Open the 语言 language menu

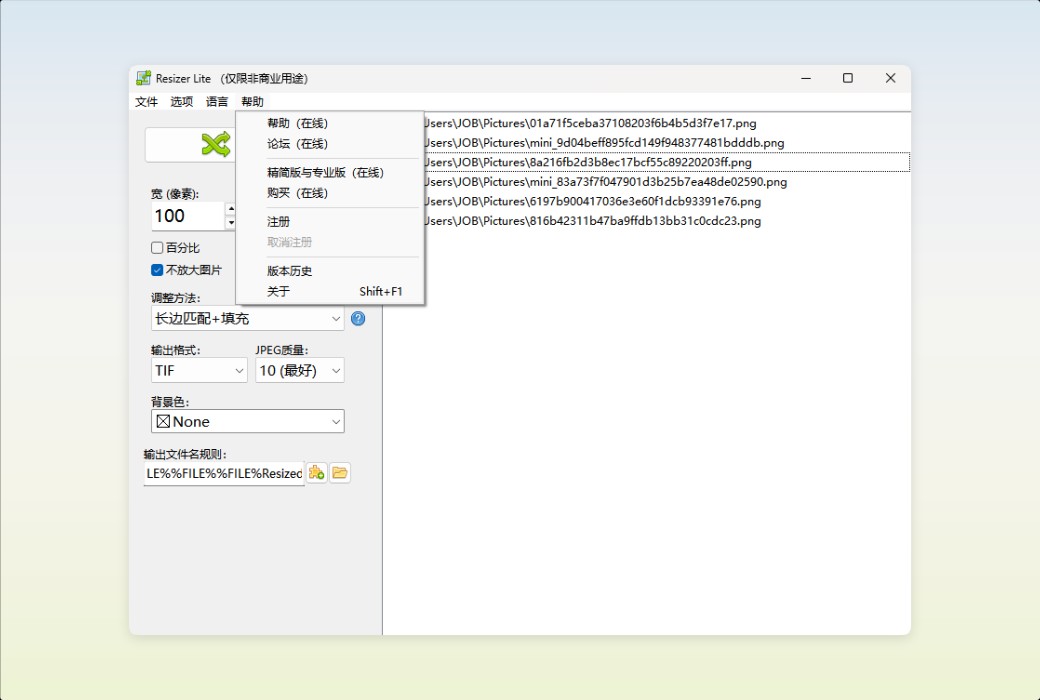(x=216, y=101)
